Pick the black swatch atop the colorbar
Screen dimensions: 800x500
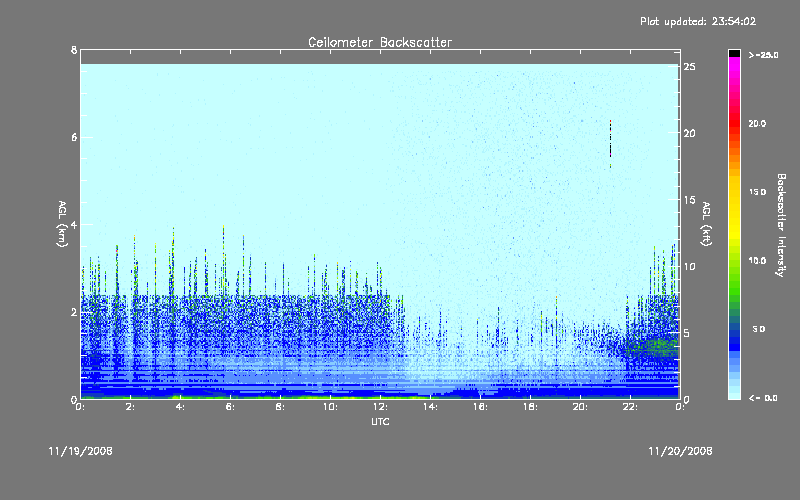pyautogui.click(x=734, y=53)
